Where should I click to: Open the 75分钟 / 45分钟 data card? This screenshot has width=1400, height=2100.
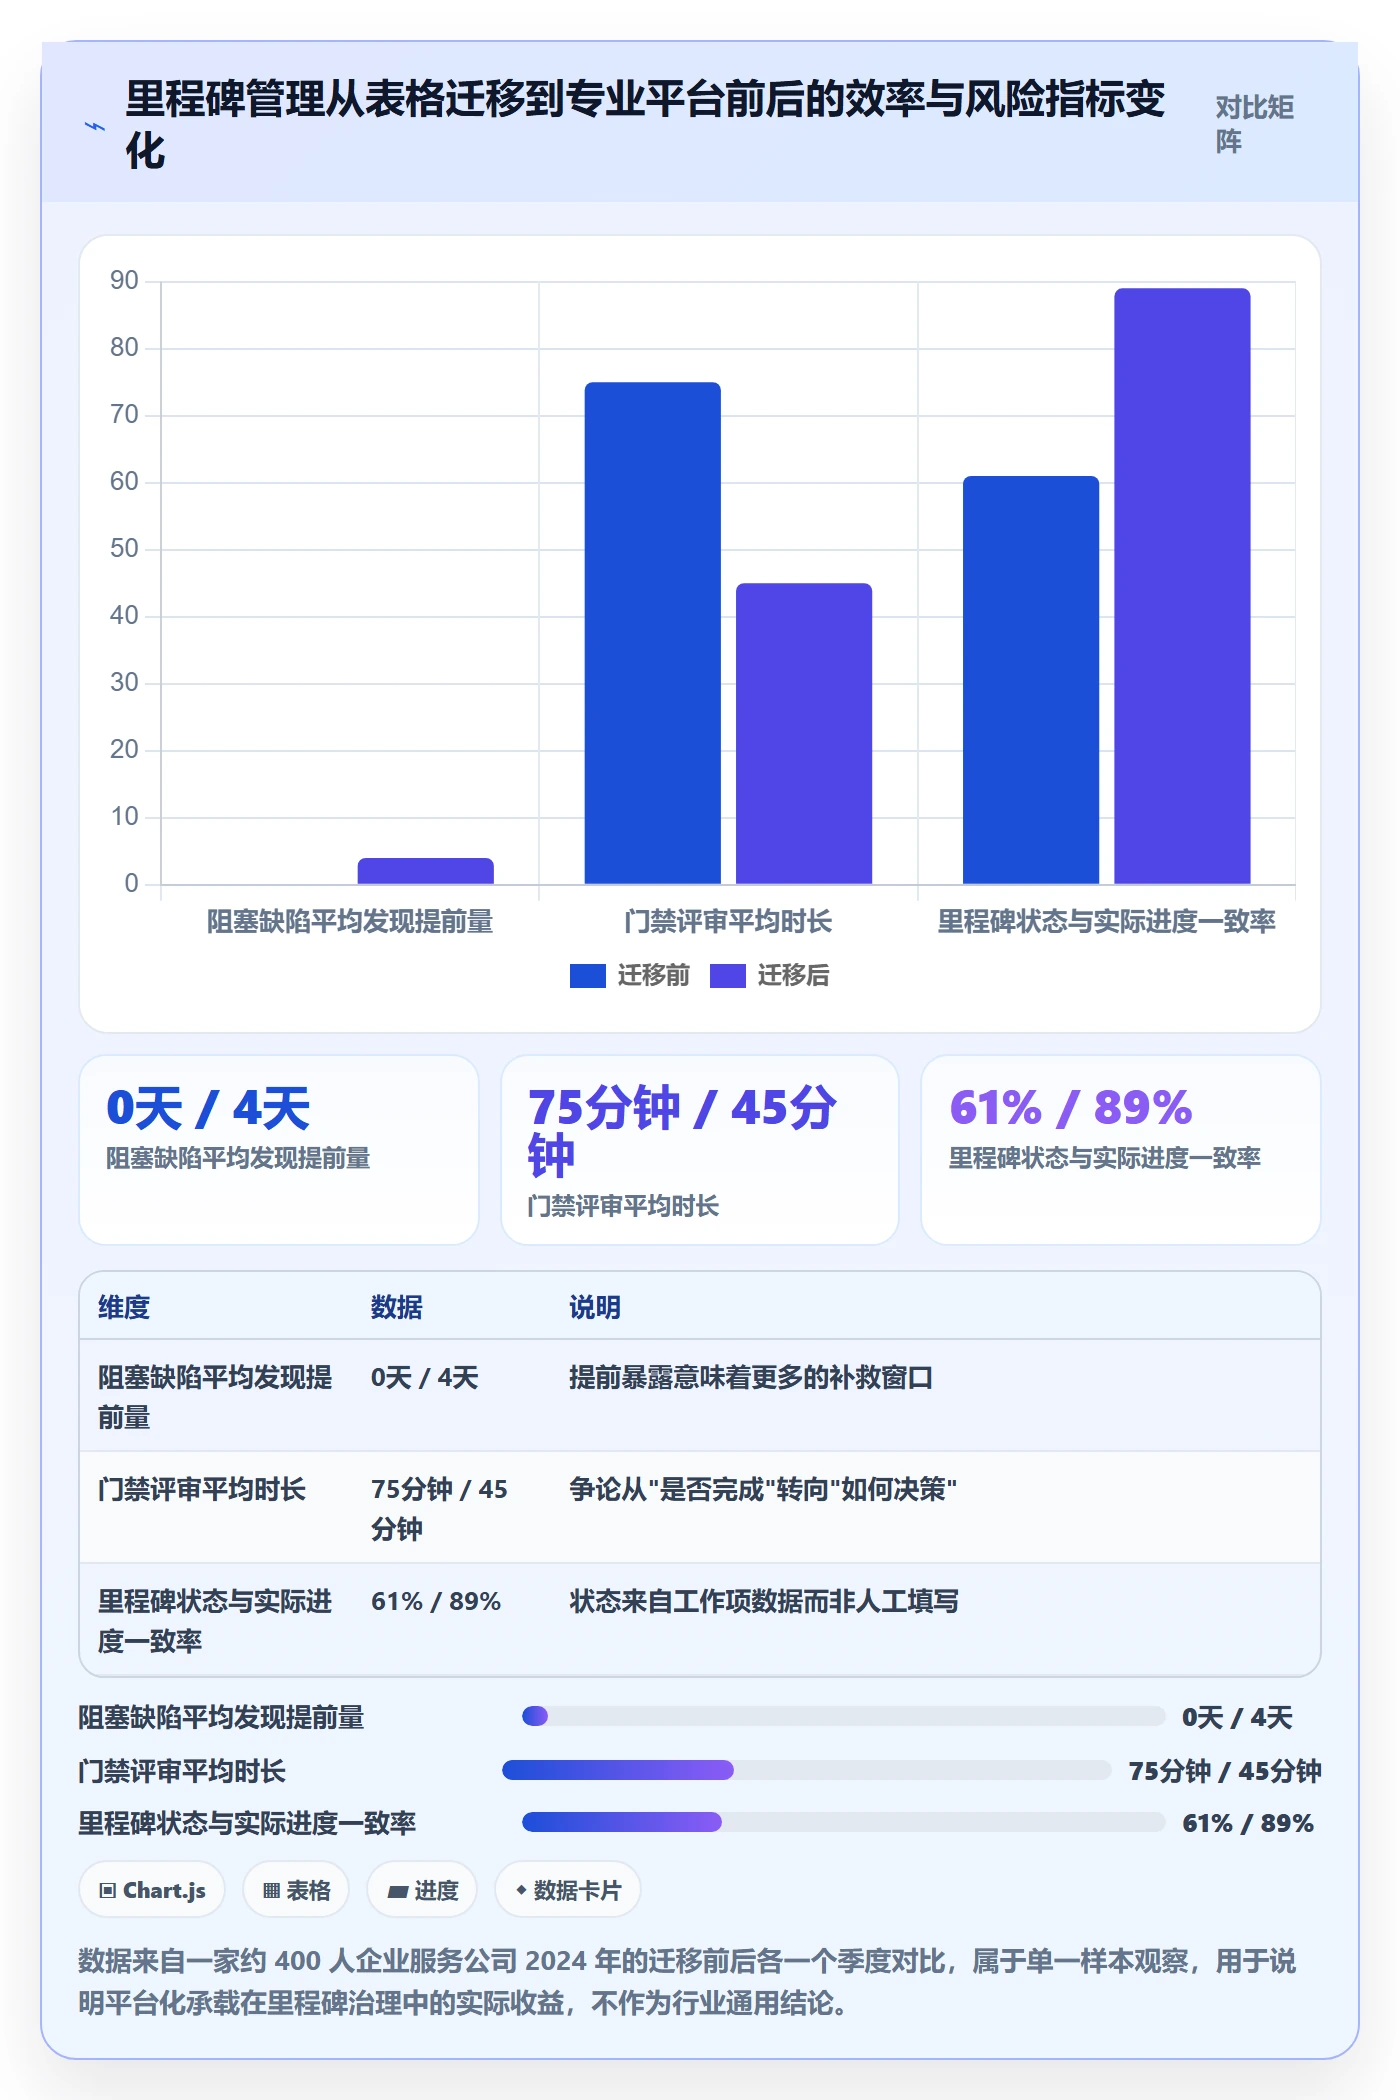(x=700, y=1150)
